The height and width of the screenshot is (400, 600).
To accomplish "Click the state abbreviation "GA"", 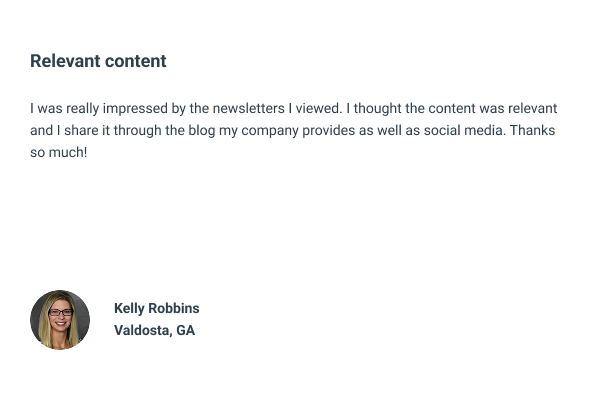I will point(185,330).
